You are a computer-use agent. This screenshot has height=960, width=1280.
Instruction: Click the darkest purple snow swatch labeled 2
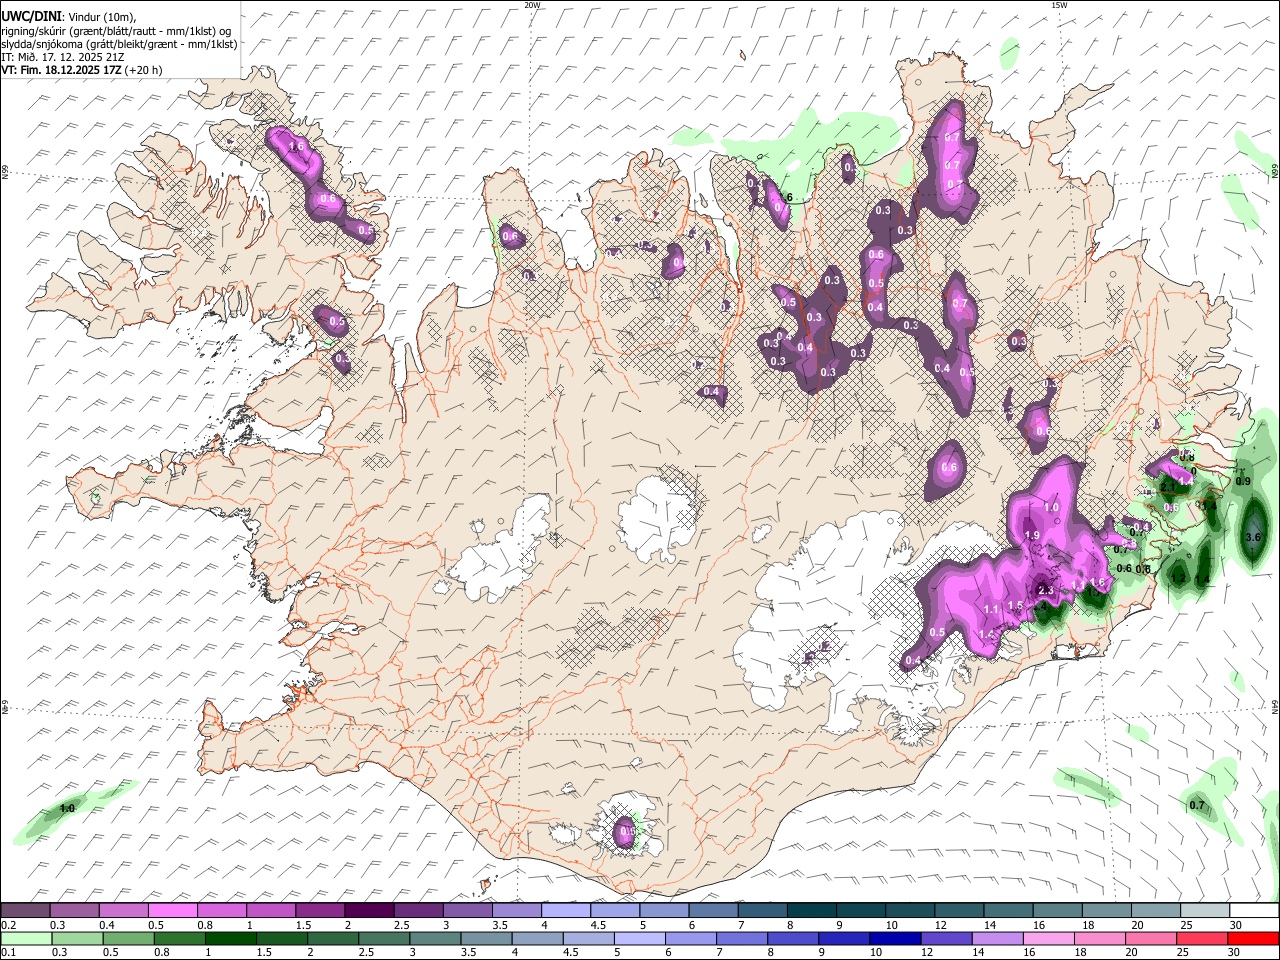pos(369,910)
